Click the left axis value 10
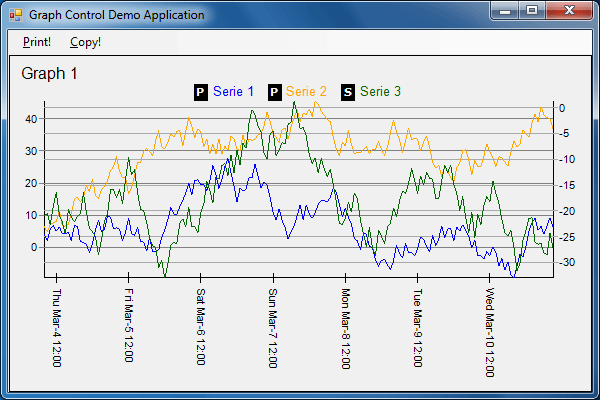The height and width of the screenshot is (400, 600). click(x=31, y=216)
